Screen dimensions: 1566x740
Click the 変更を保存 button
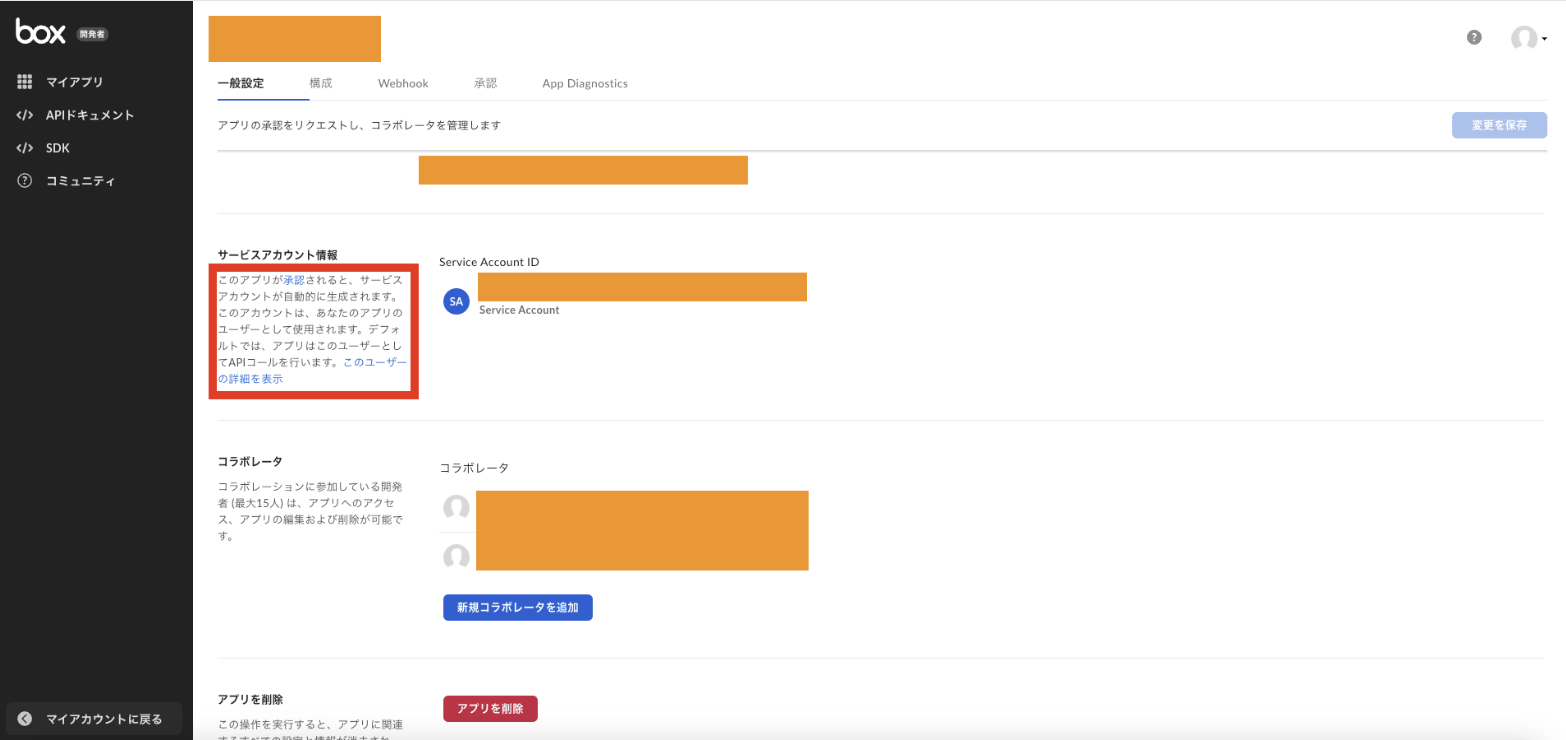click(x=1499, y=124)
